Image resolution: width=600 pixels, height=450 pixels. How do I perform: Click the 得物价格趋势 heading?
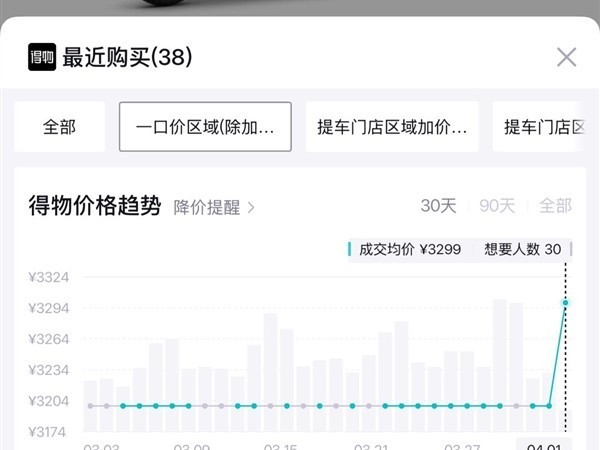click(x=95, y=206)
